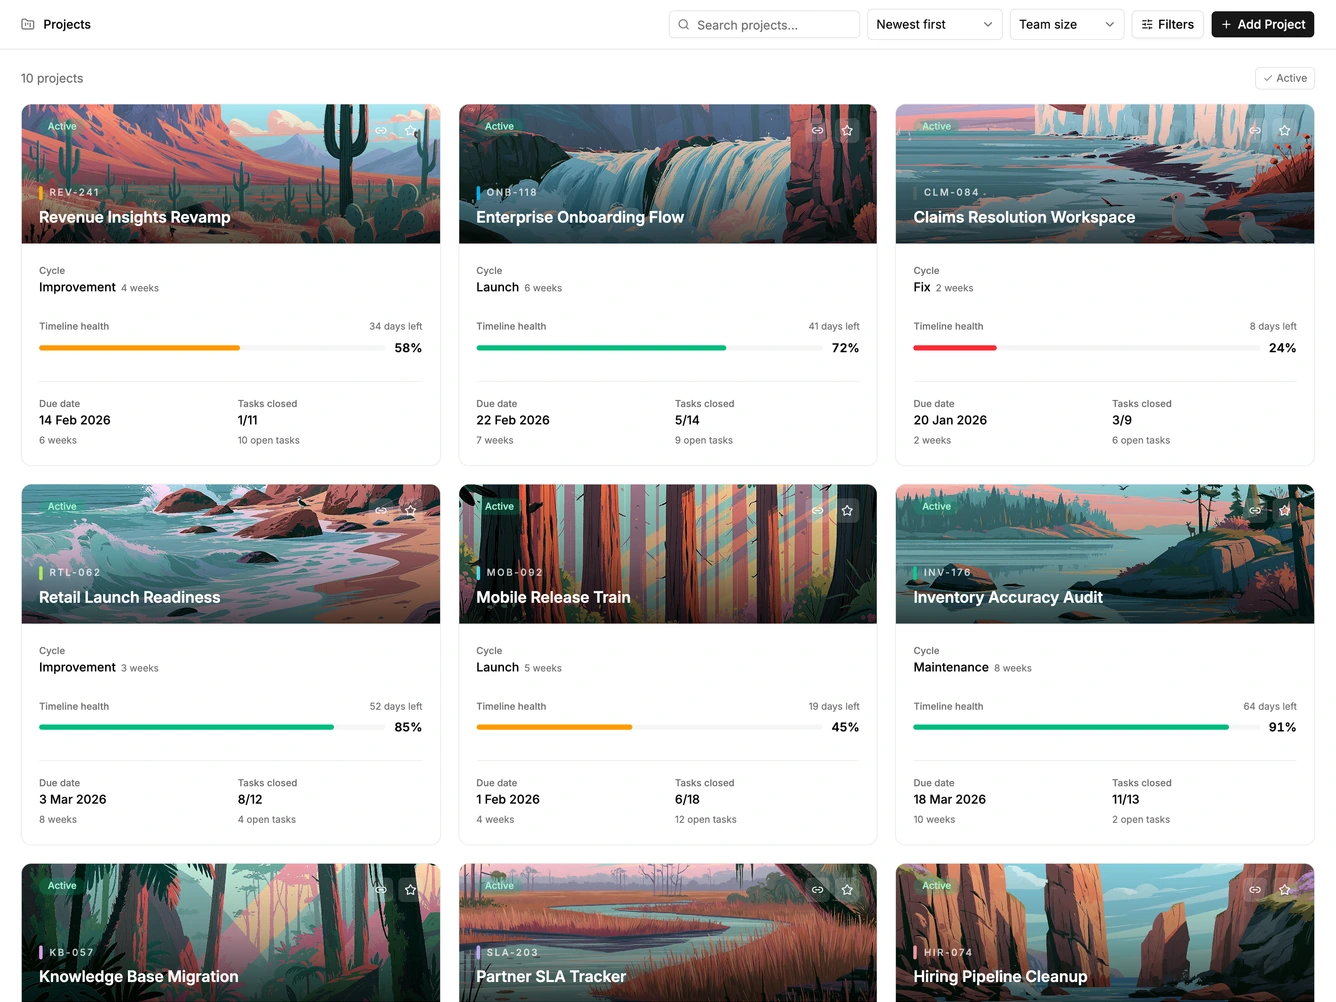
Task: Click the 14 Feb 2026 due date
Action: click(x=75, y=420)
